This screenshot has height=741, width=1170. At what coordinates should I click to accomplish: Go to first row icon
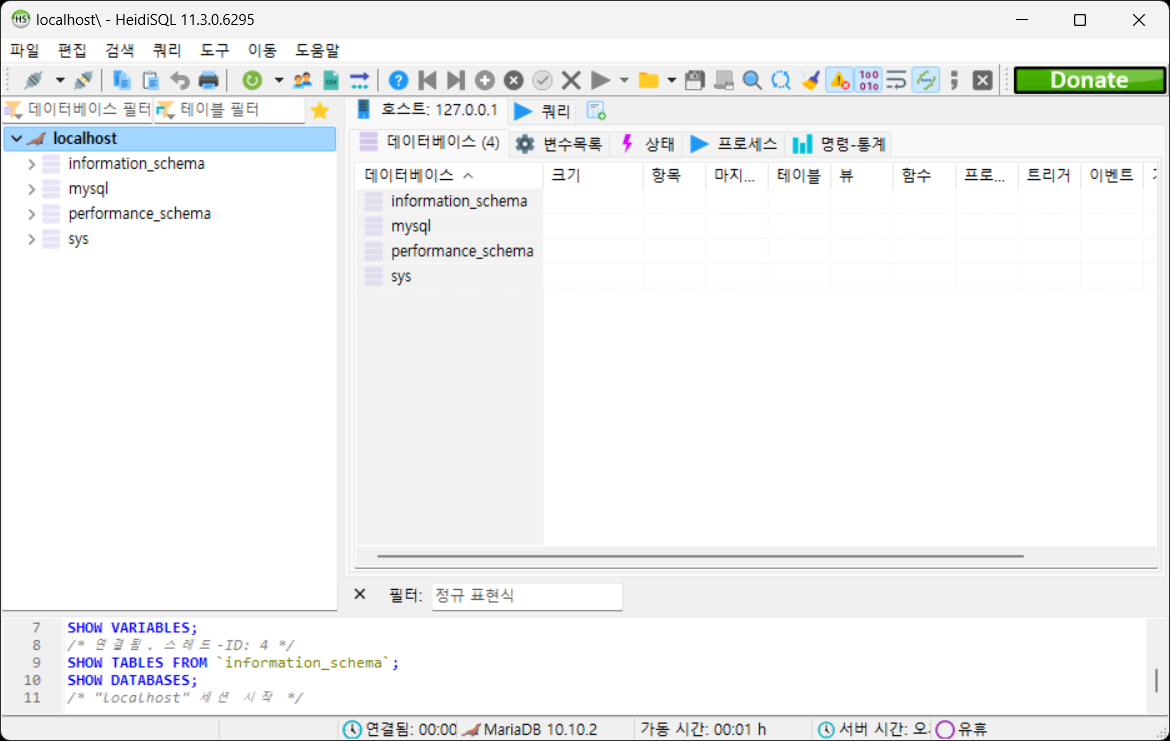point(428,80)
